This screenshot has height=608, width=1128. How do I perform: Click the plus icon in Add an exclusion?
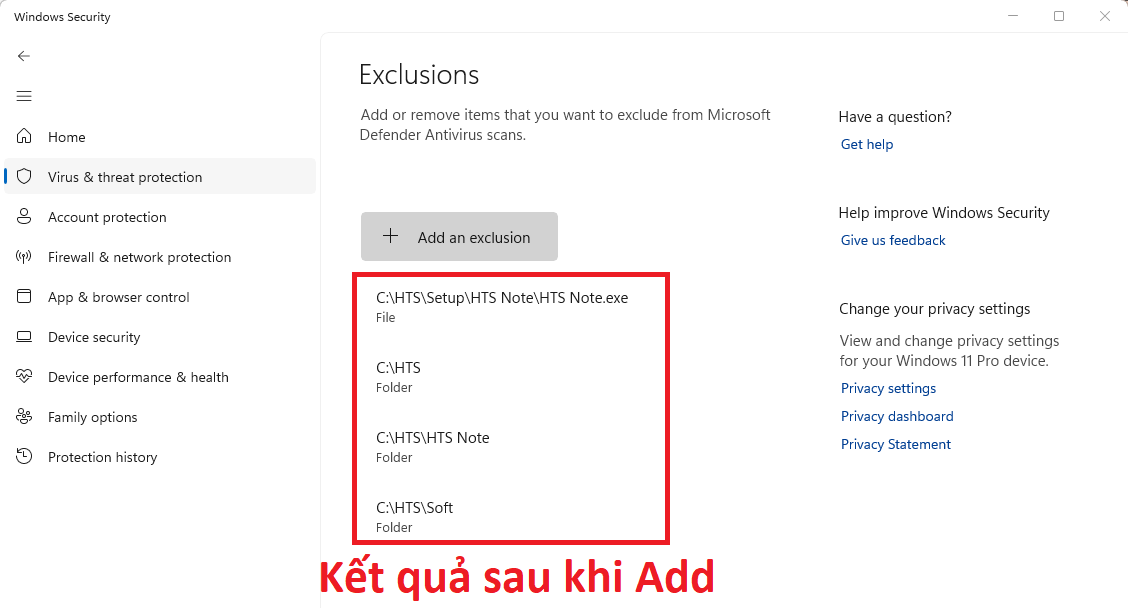[390, 236]
